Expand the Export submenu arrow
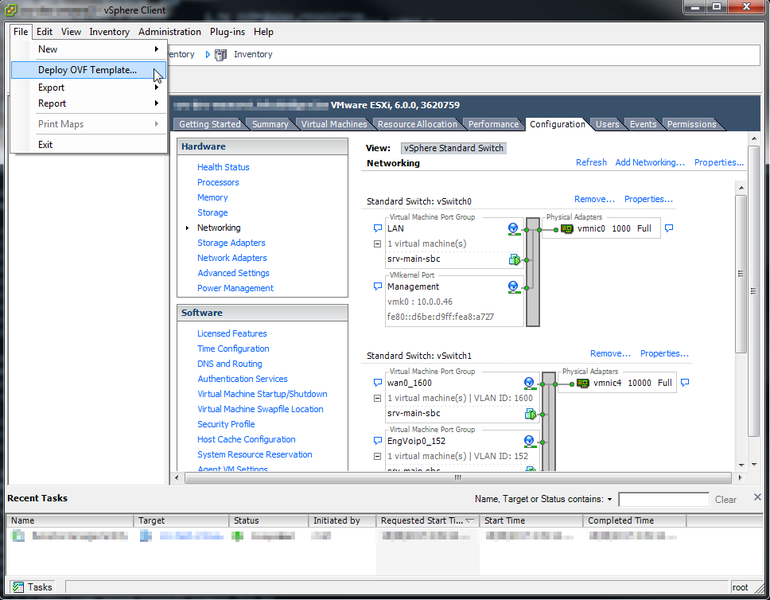 point(156,87)
